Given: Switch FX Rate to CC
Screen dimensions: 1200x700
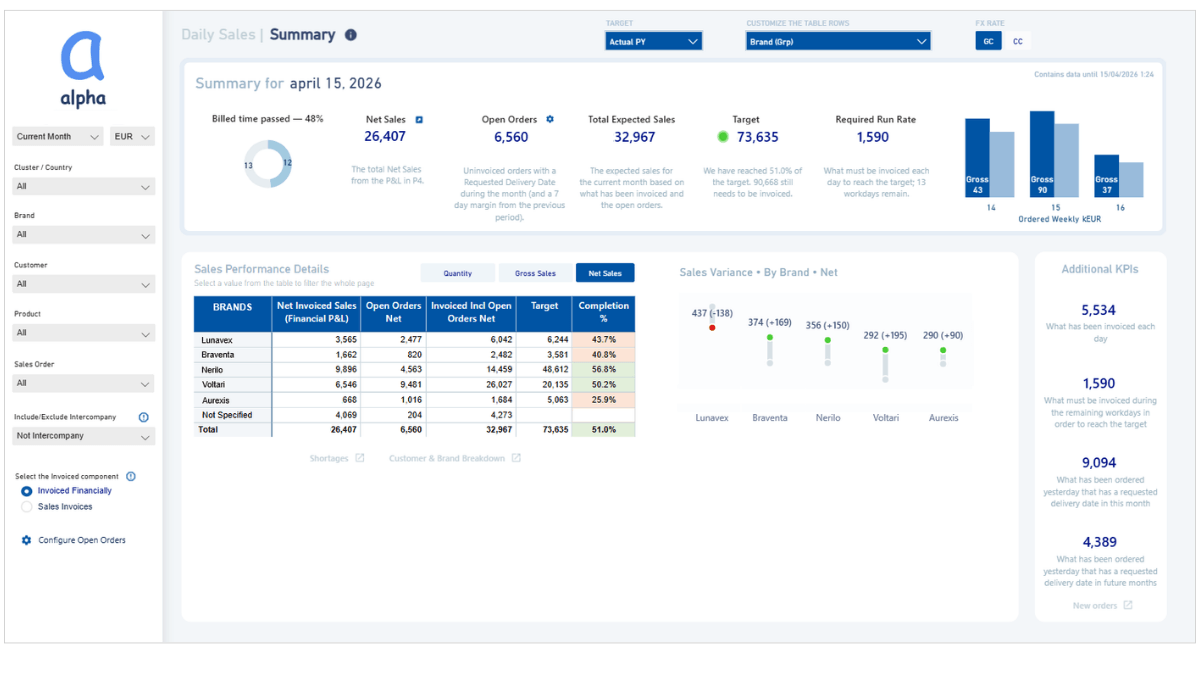Looking at the screenshot, I should pyautogui.click(x=1017, y=40).
